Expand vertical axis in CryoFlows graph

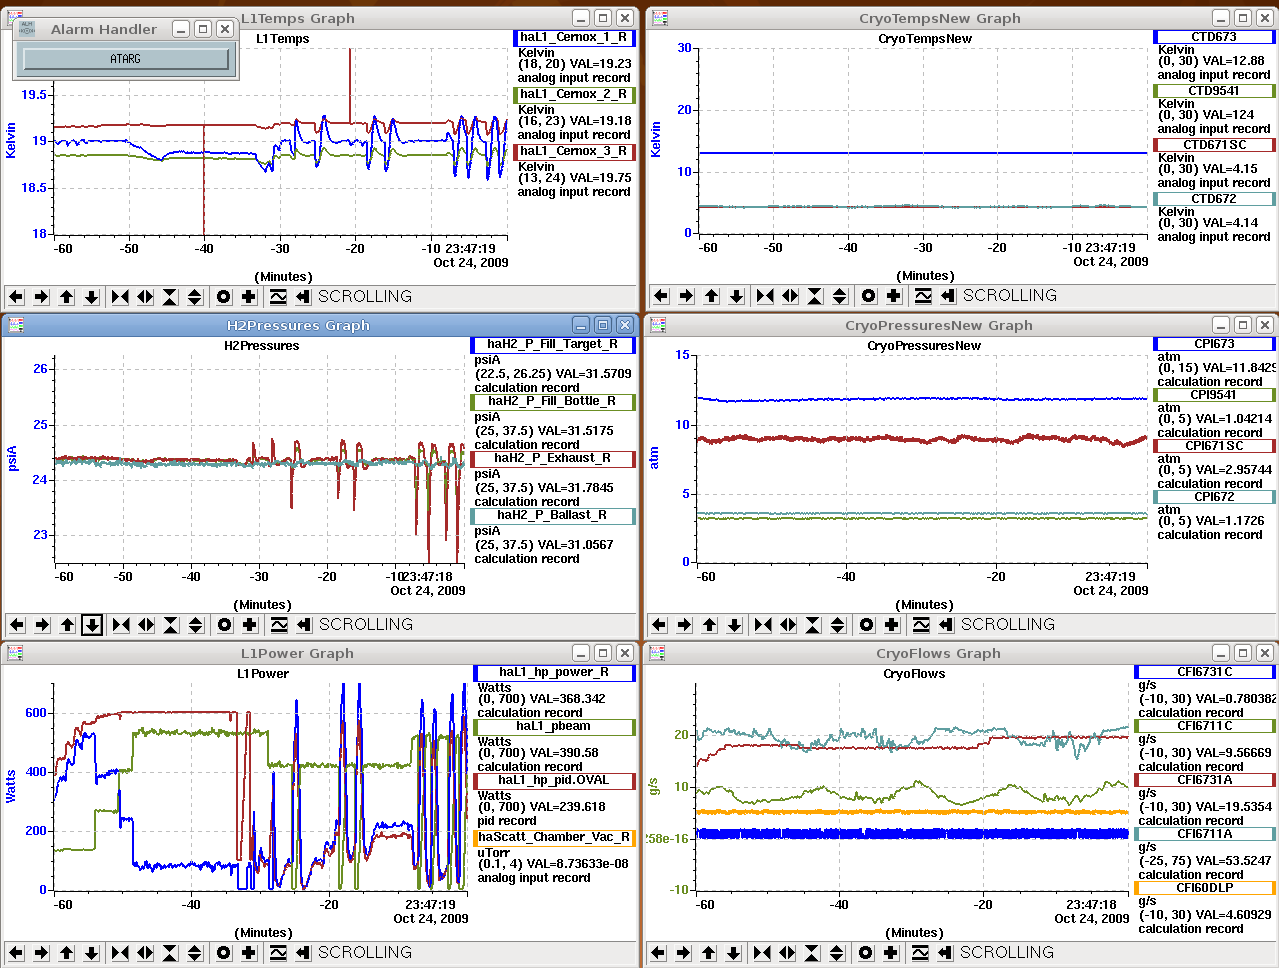click(837, 953)
